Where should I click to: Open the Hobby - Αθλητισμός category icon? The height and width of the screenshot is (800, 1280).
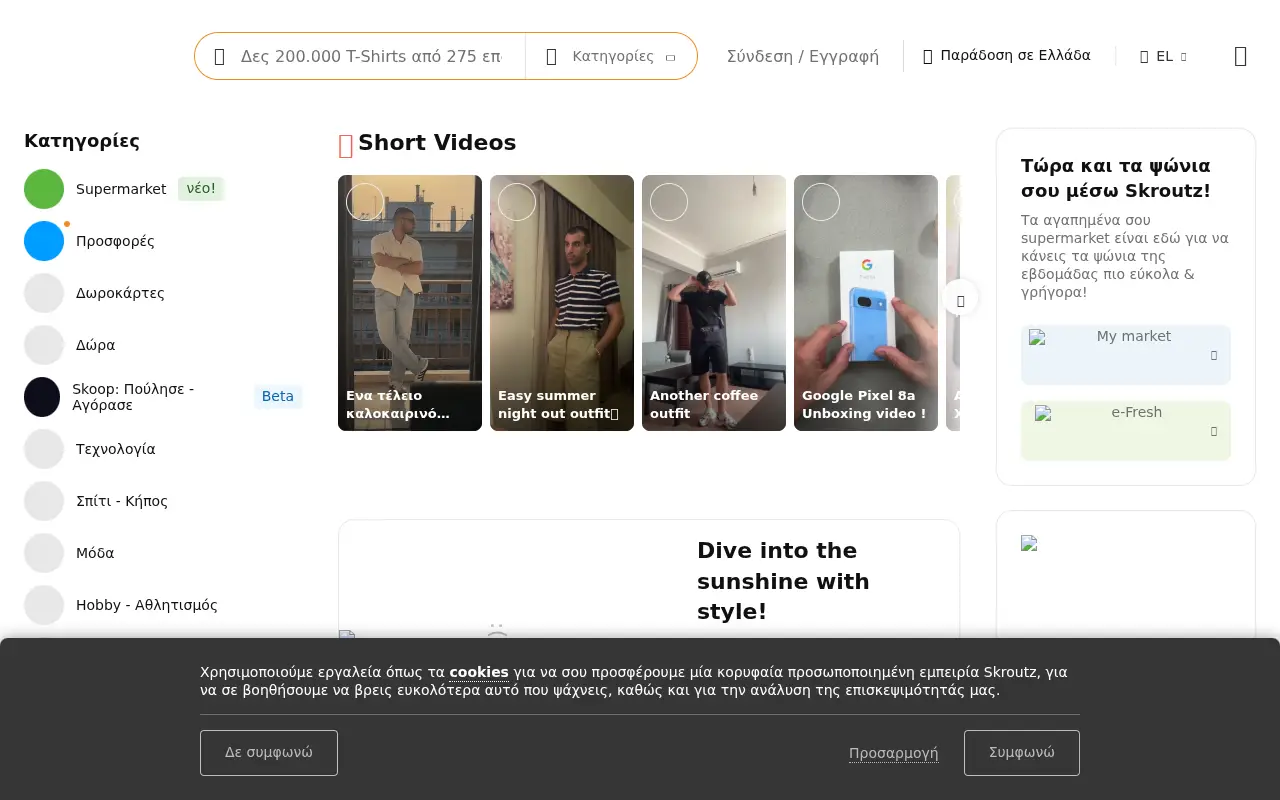point(44,605)
